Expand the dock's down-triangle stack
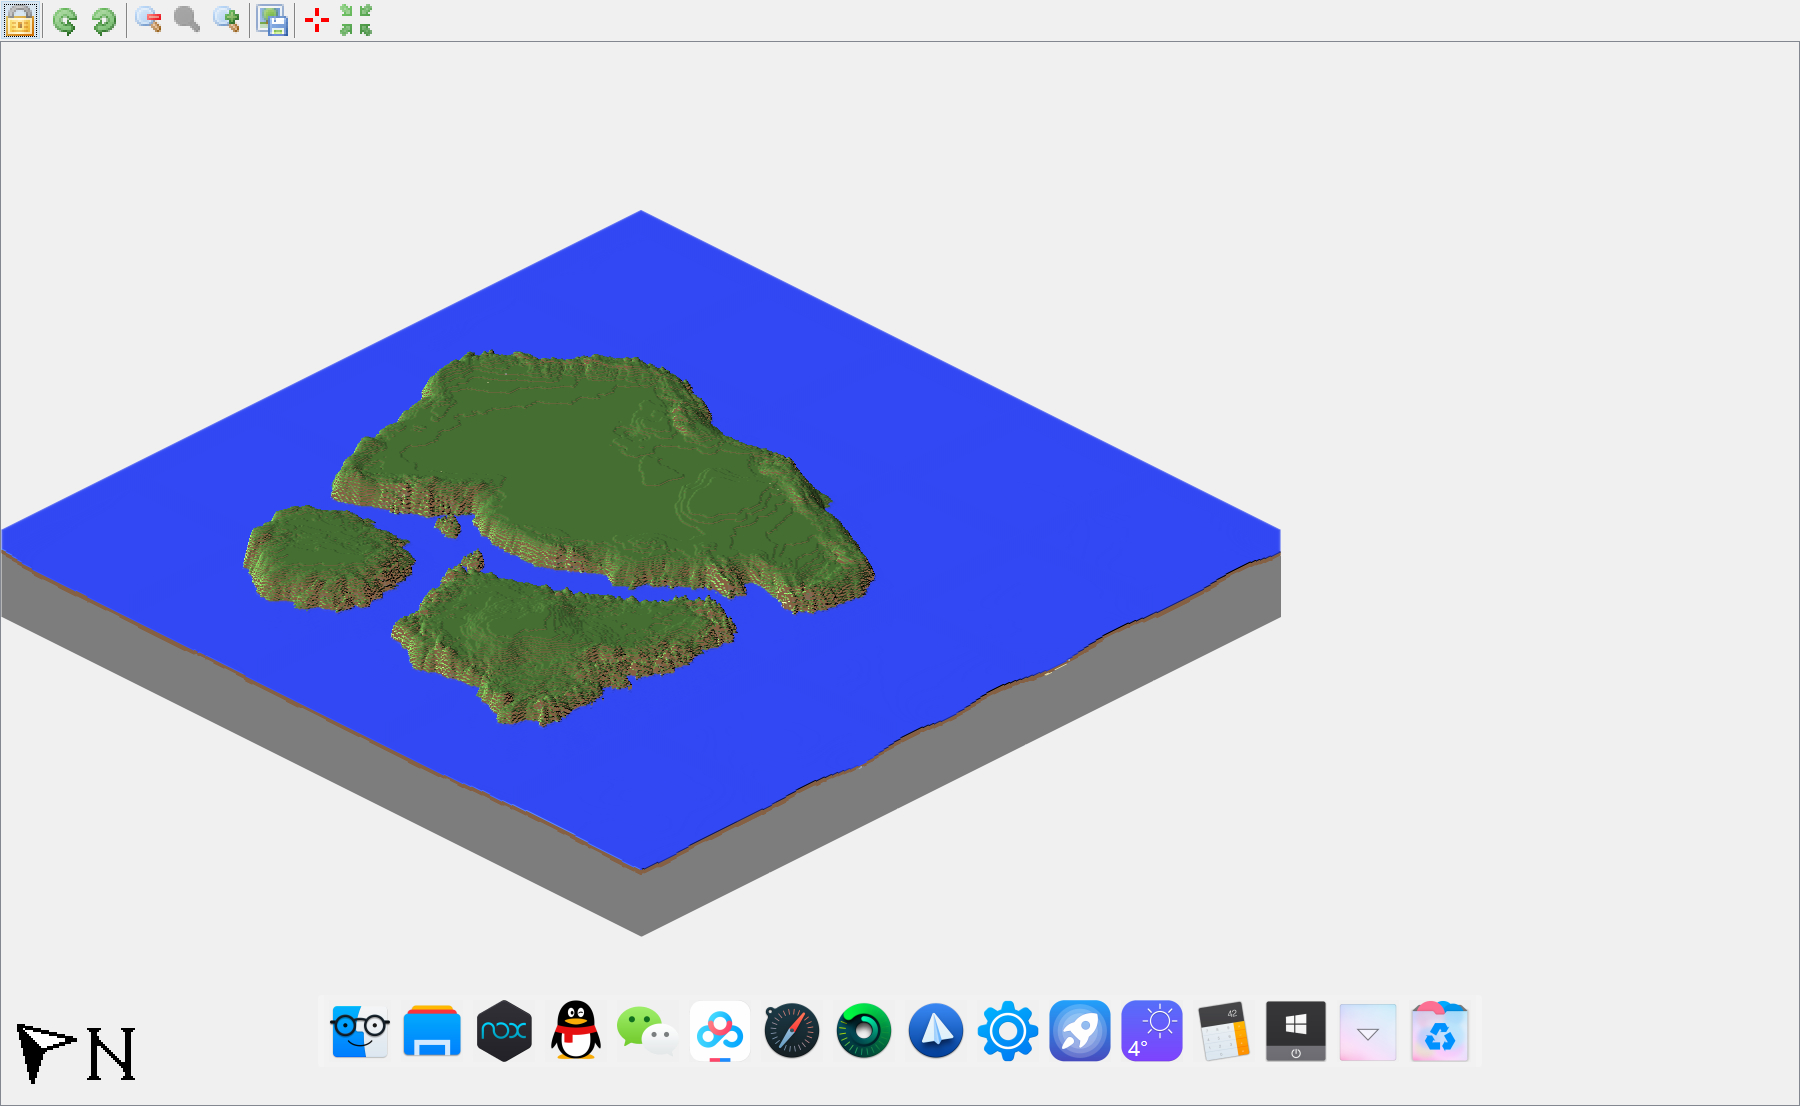 (1368, 1031)
